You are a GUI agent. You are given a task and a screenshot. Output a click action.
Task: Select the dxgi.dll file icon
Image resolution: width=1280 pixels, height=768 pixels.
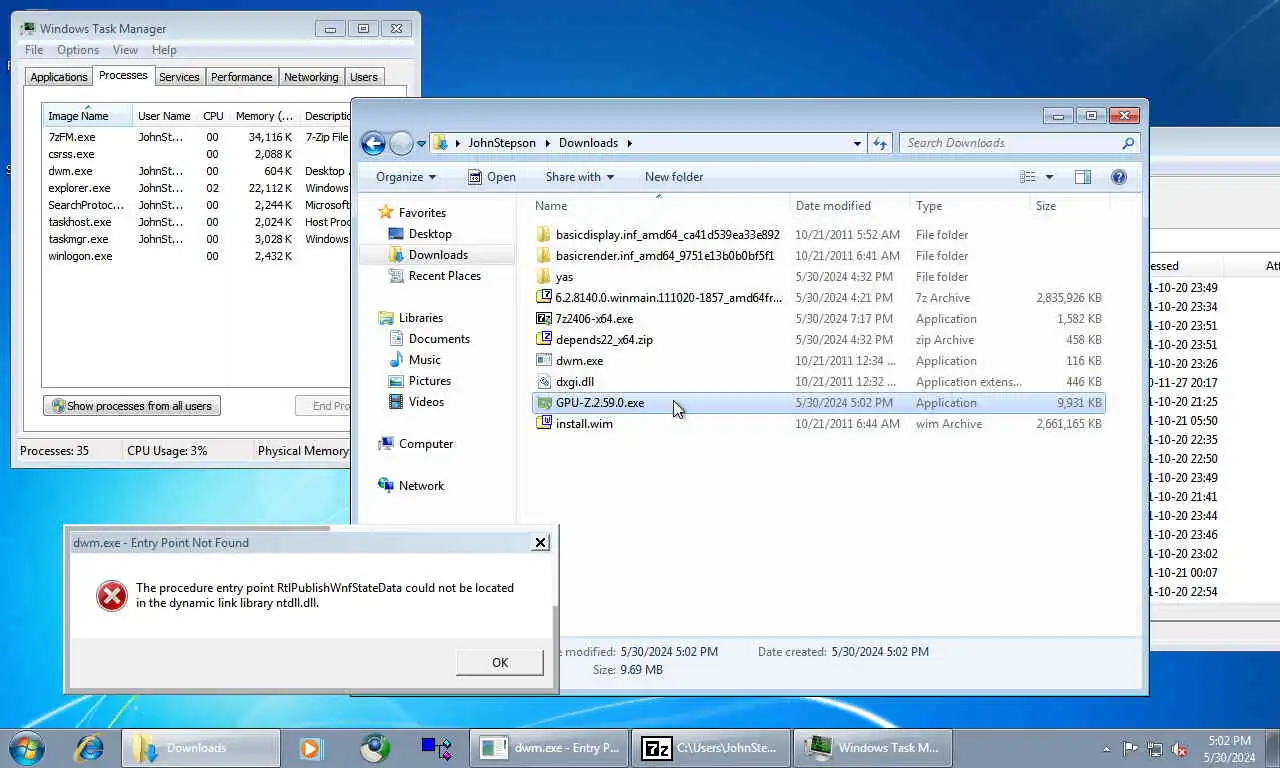544,382
